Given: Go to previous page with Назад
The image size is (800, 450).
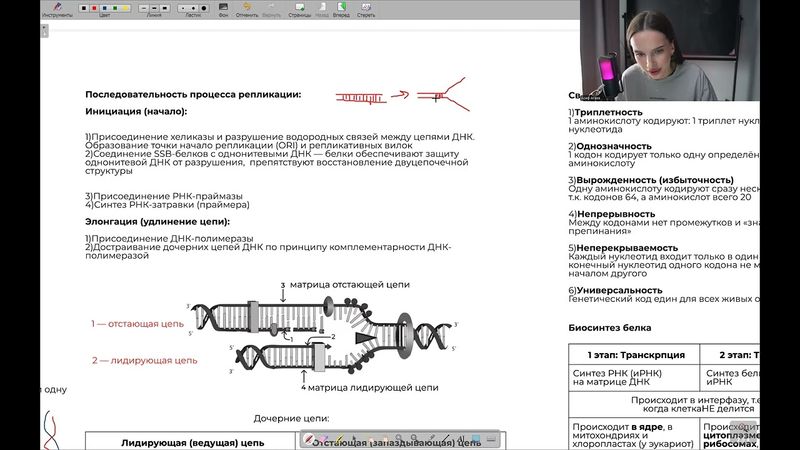Looking at the screenshot, I should click(322, 9).
